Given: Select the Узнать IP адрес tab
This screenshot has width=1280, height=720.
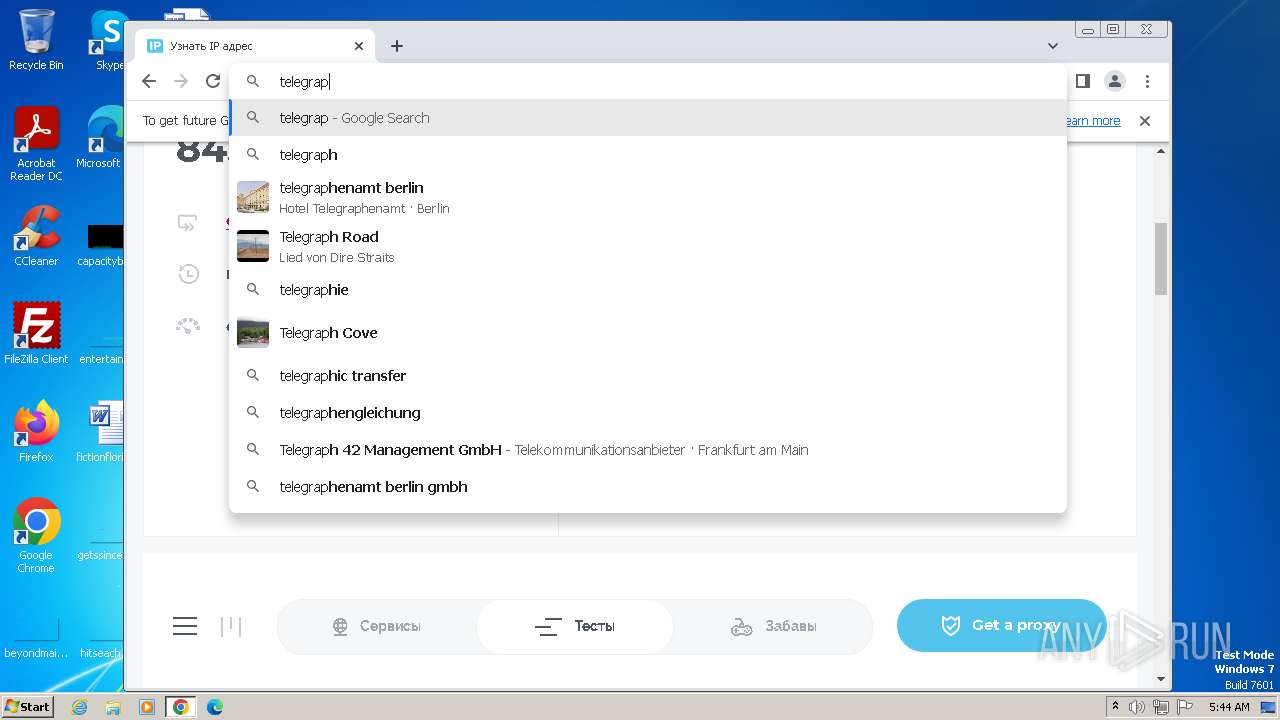Looking at the screenshot, I should click(x=255, y=46).
